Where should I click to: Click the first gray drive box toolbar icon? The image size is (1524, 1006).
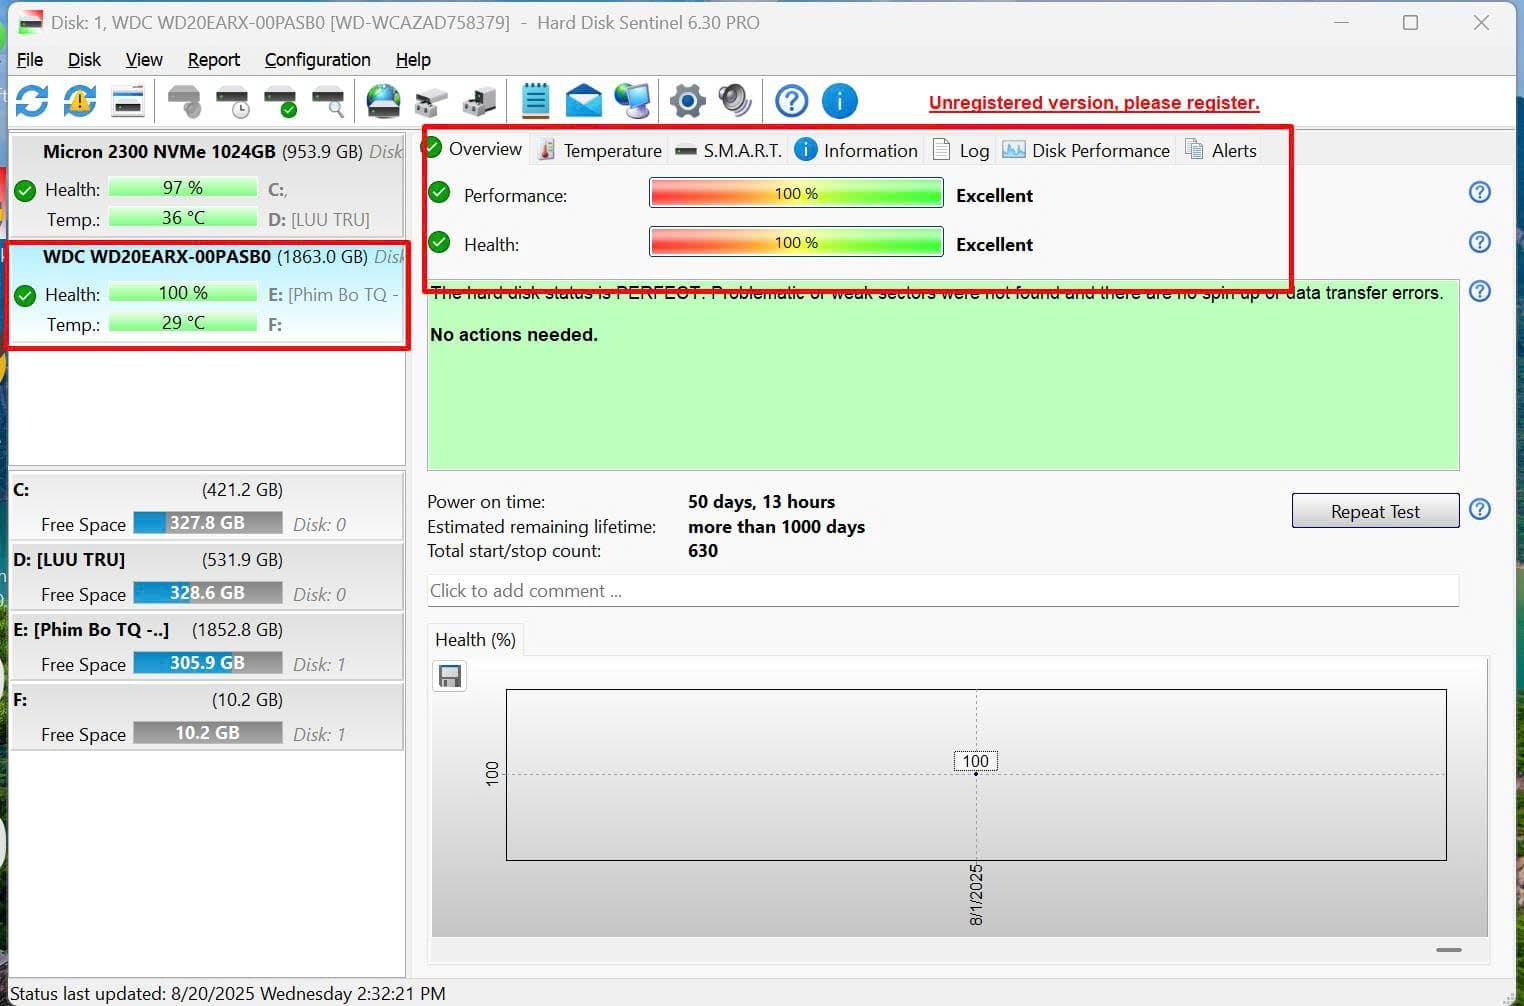[431, 101]
